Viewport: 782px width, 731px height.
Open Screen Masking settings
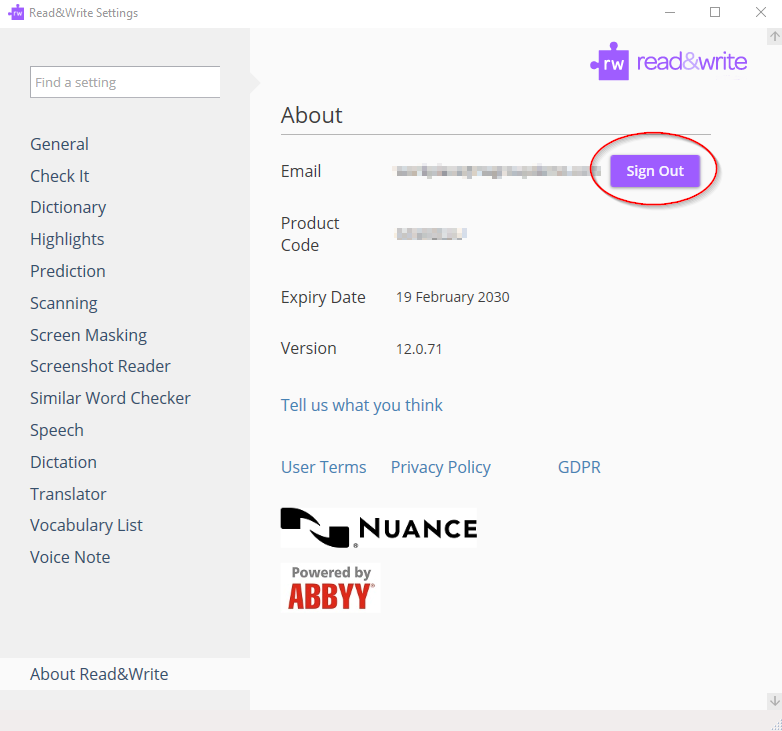point(88,335)
